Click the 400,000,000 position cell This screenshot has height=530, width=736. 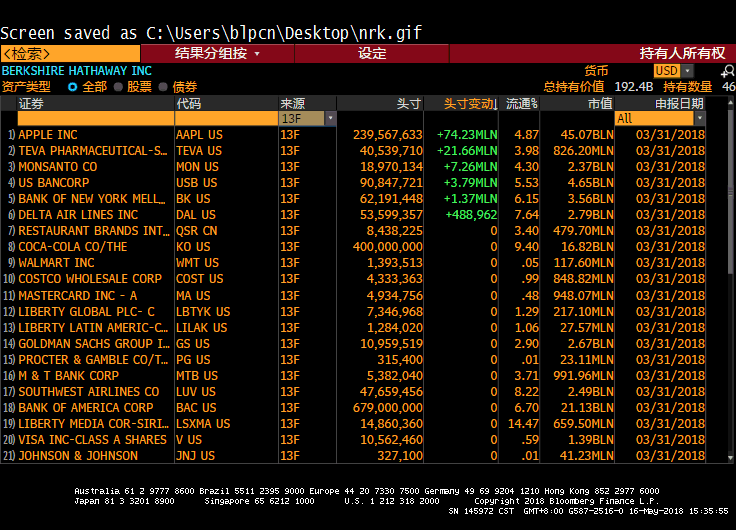388,246
